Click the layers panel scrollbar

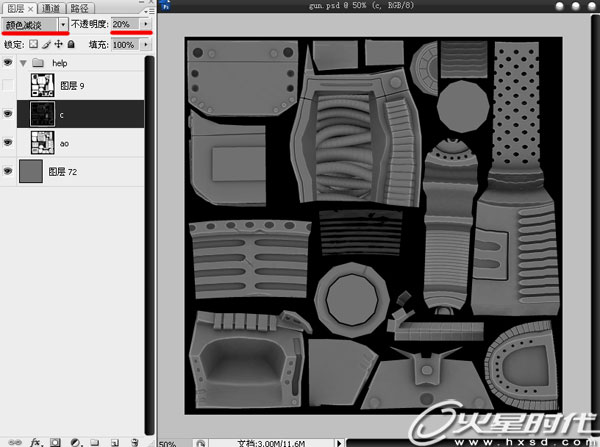[150, 245]
